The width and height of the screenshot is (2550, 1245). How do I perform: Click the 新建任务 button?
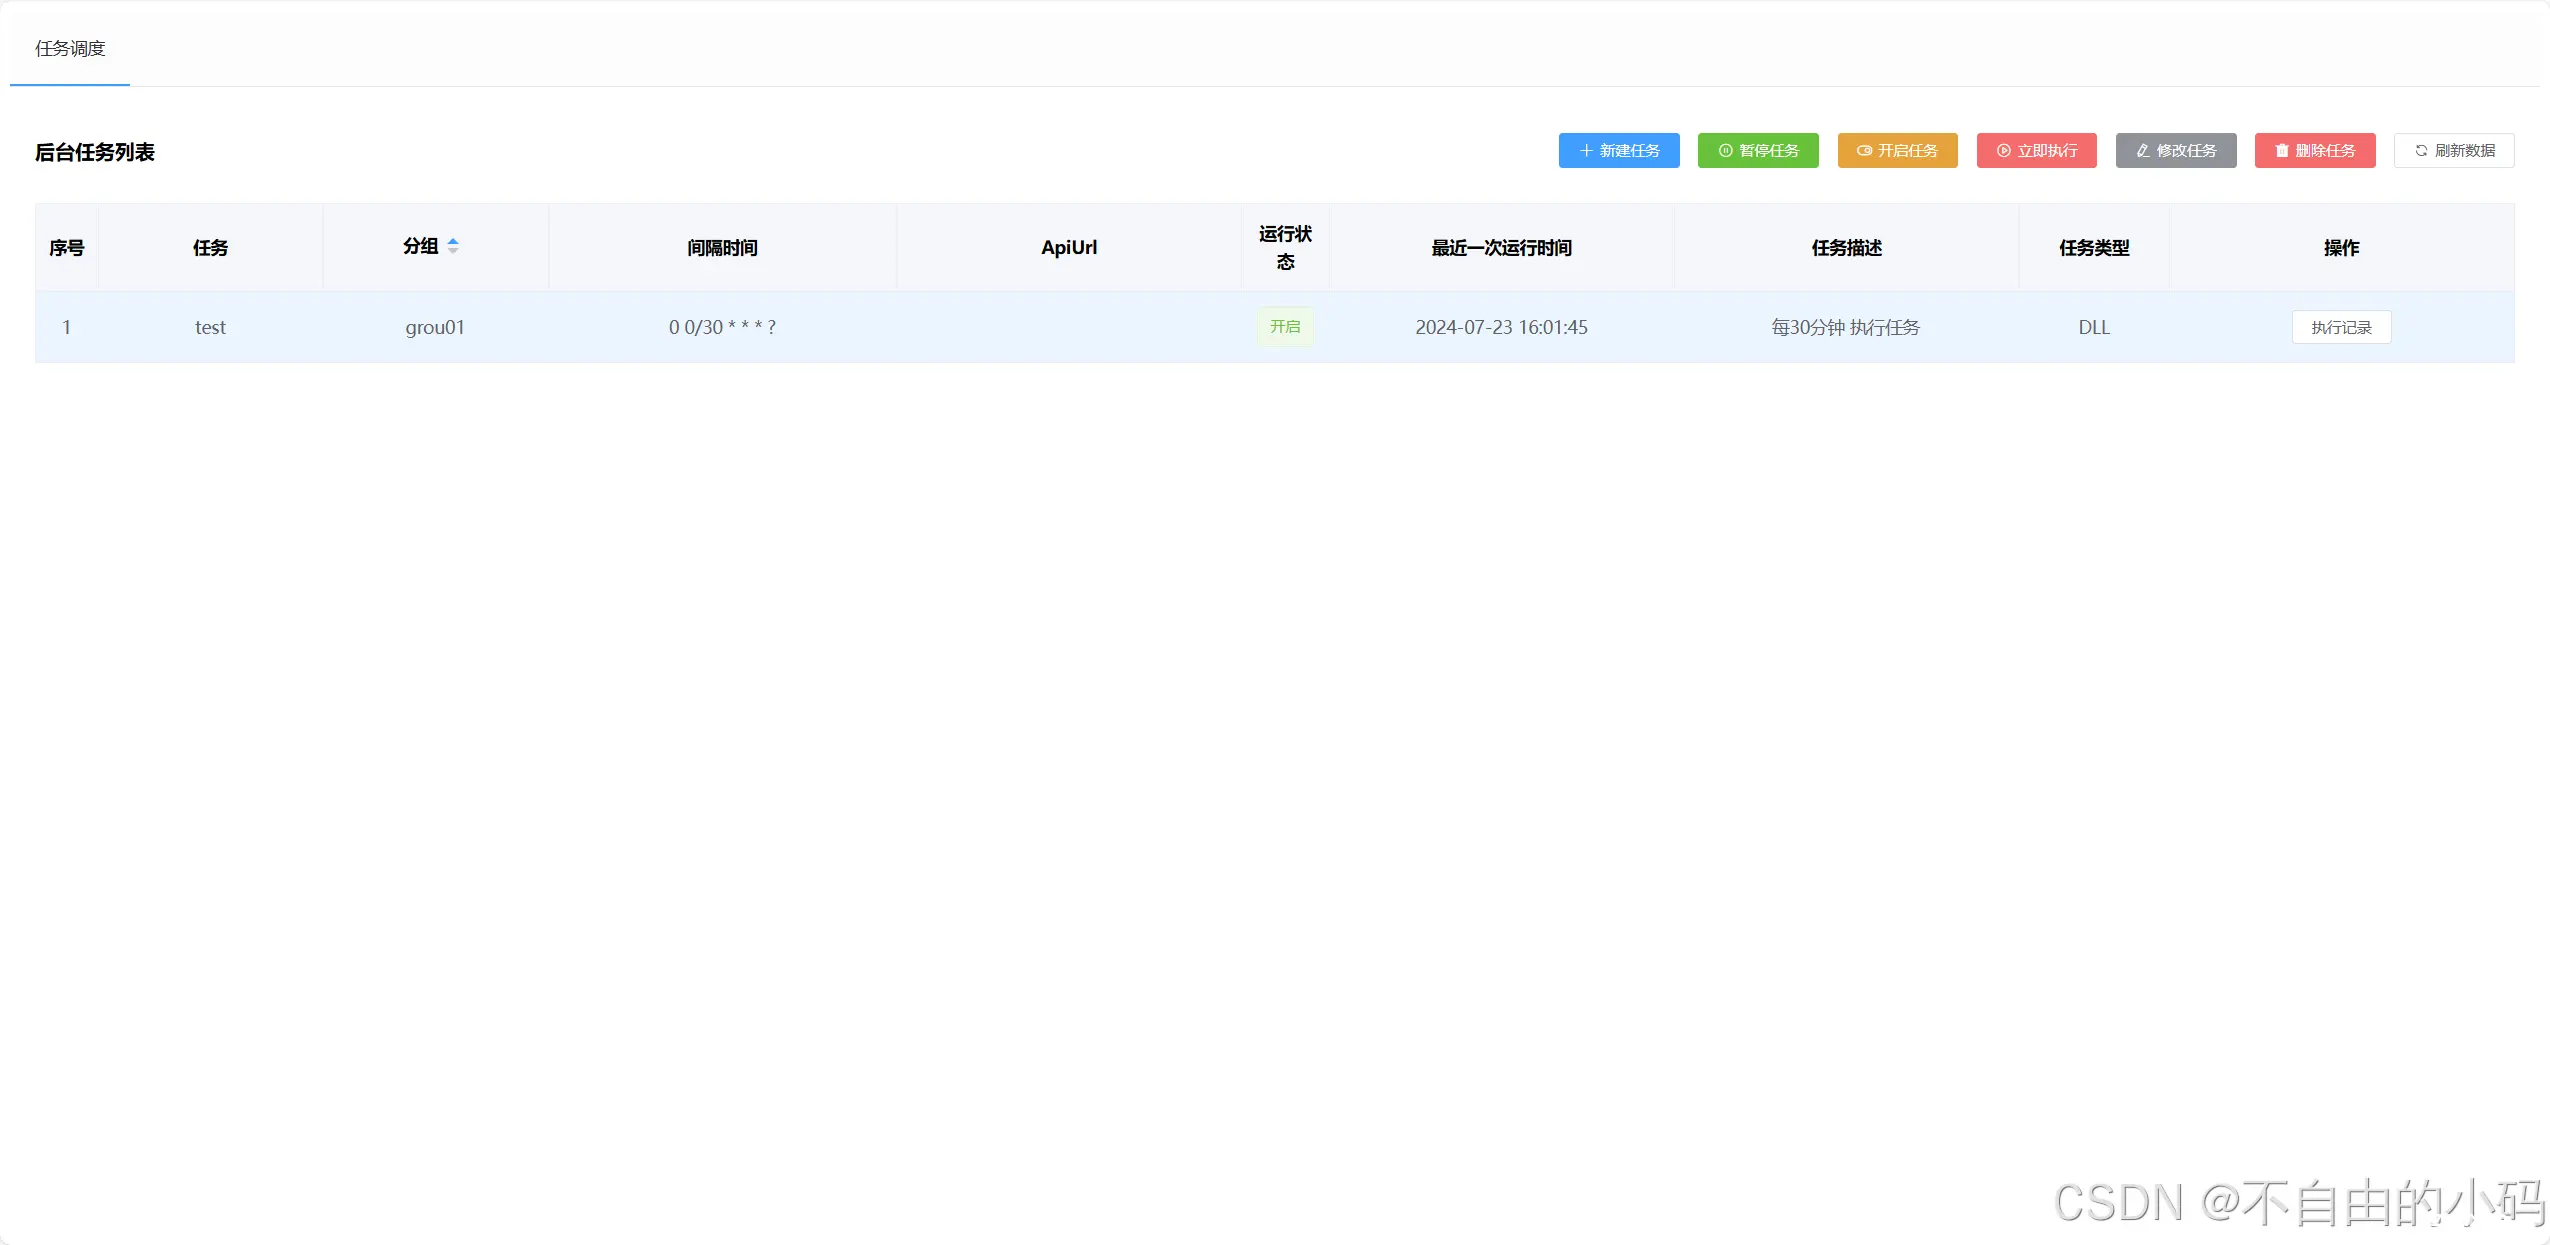point(1619,151)
